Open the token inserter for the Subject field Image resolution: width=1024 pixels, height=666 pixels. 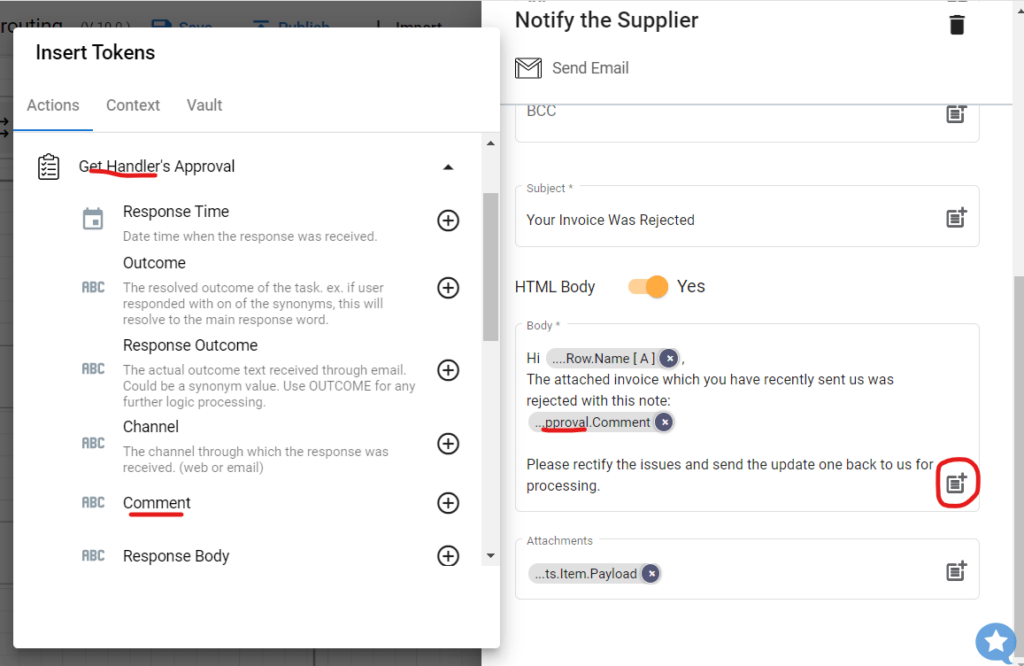pos(956,216)
